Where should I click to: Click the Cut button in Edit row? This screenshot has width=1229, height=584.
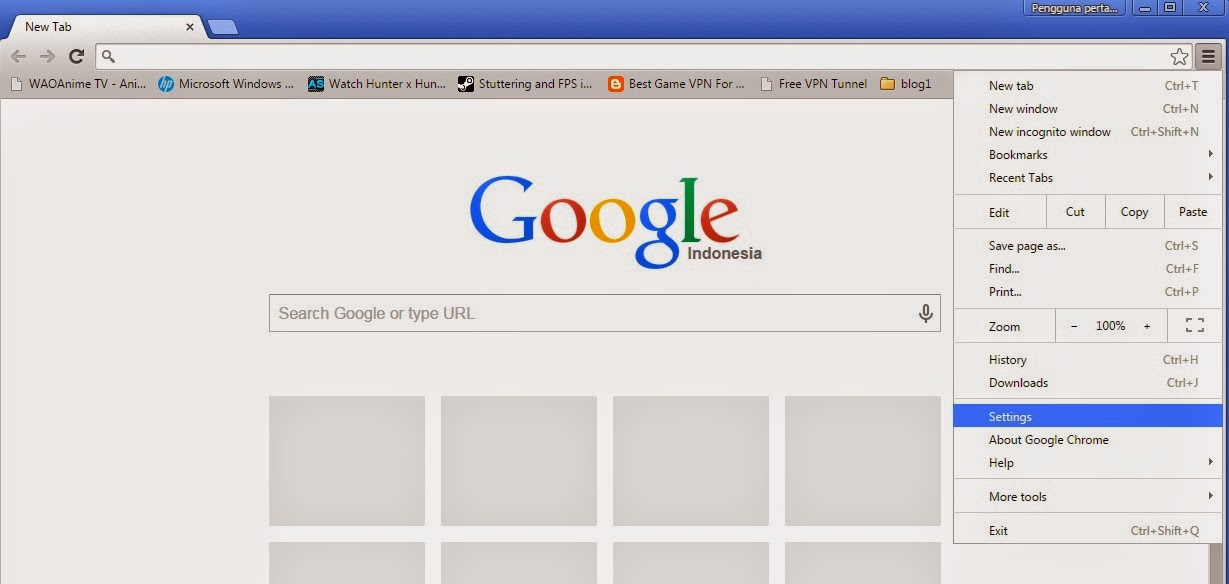coord(1075,212)
